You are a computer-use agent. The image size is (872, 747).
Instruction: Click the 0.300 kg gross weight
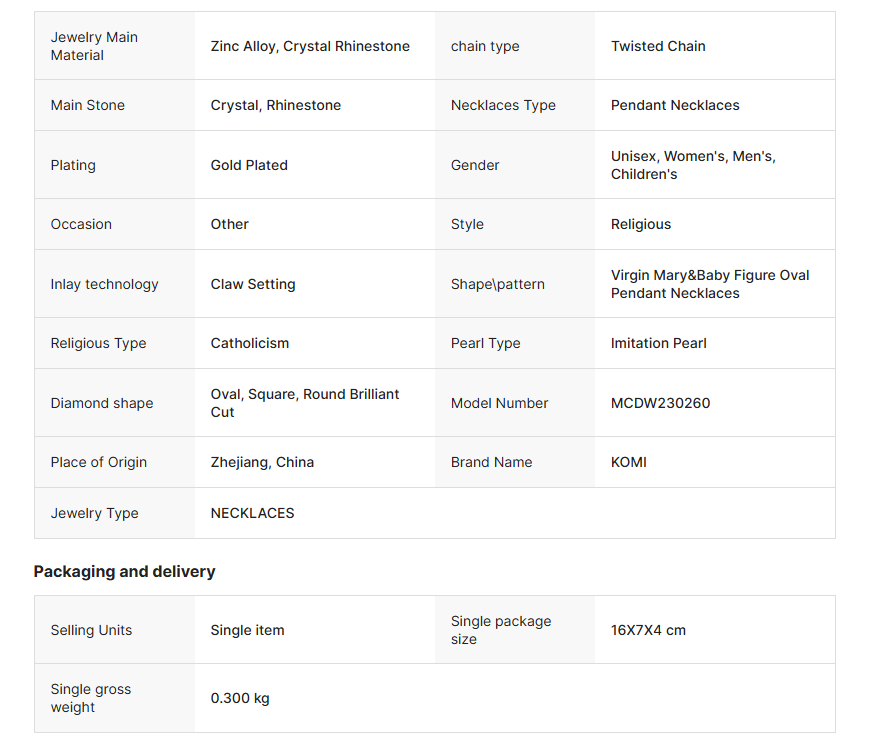[240, 698]
